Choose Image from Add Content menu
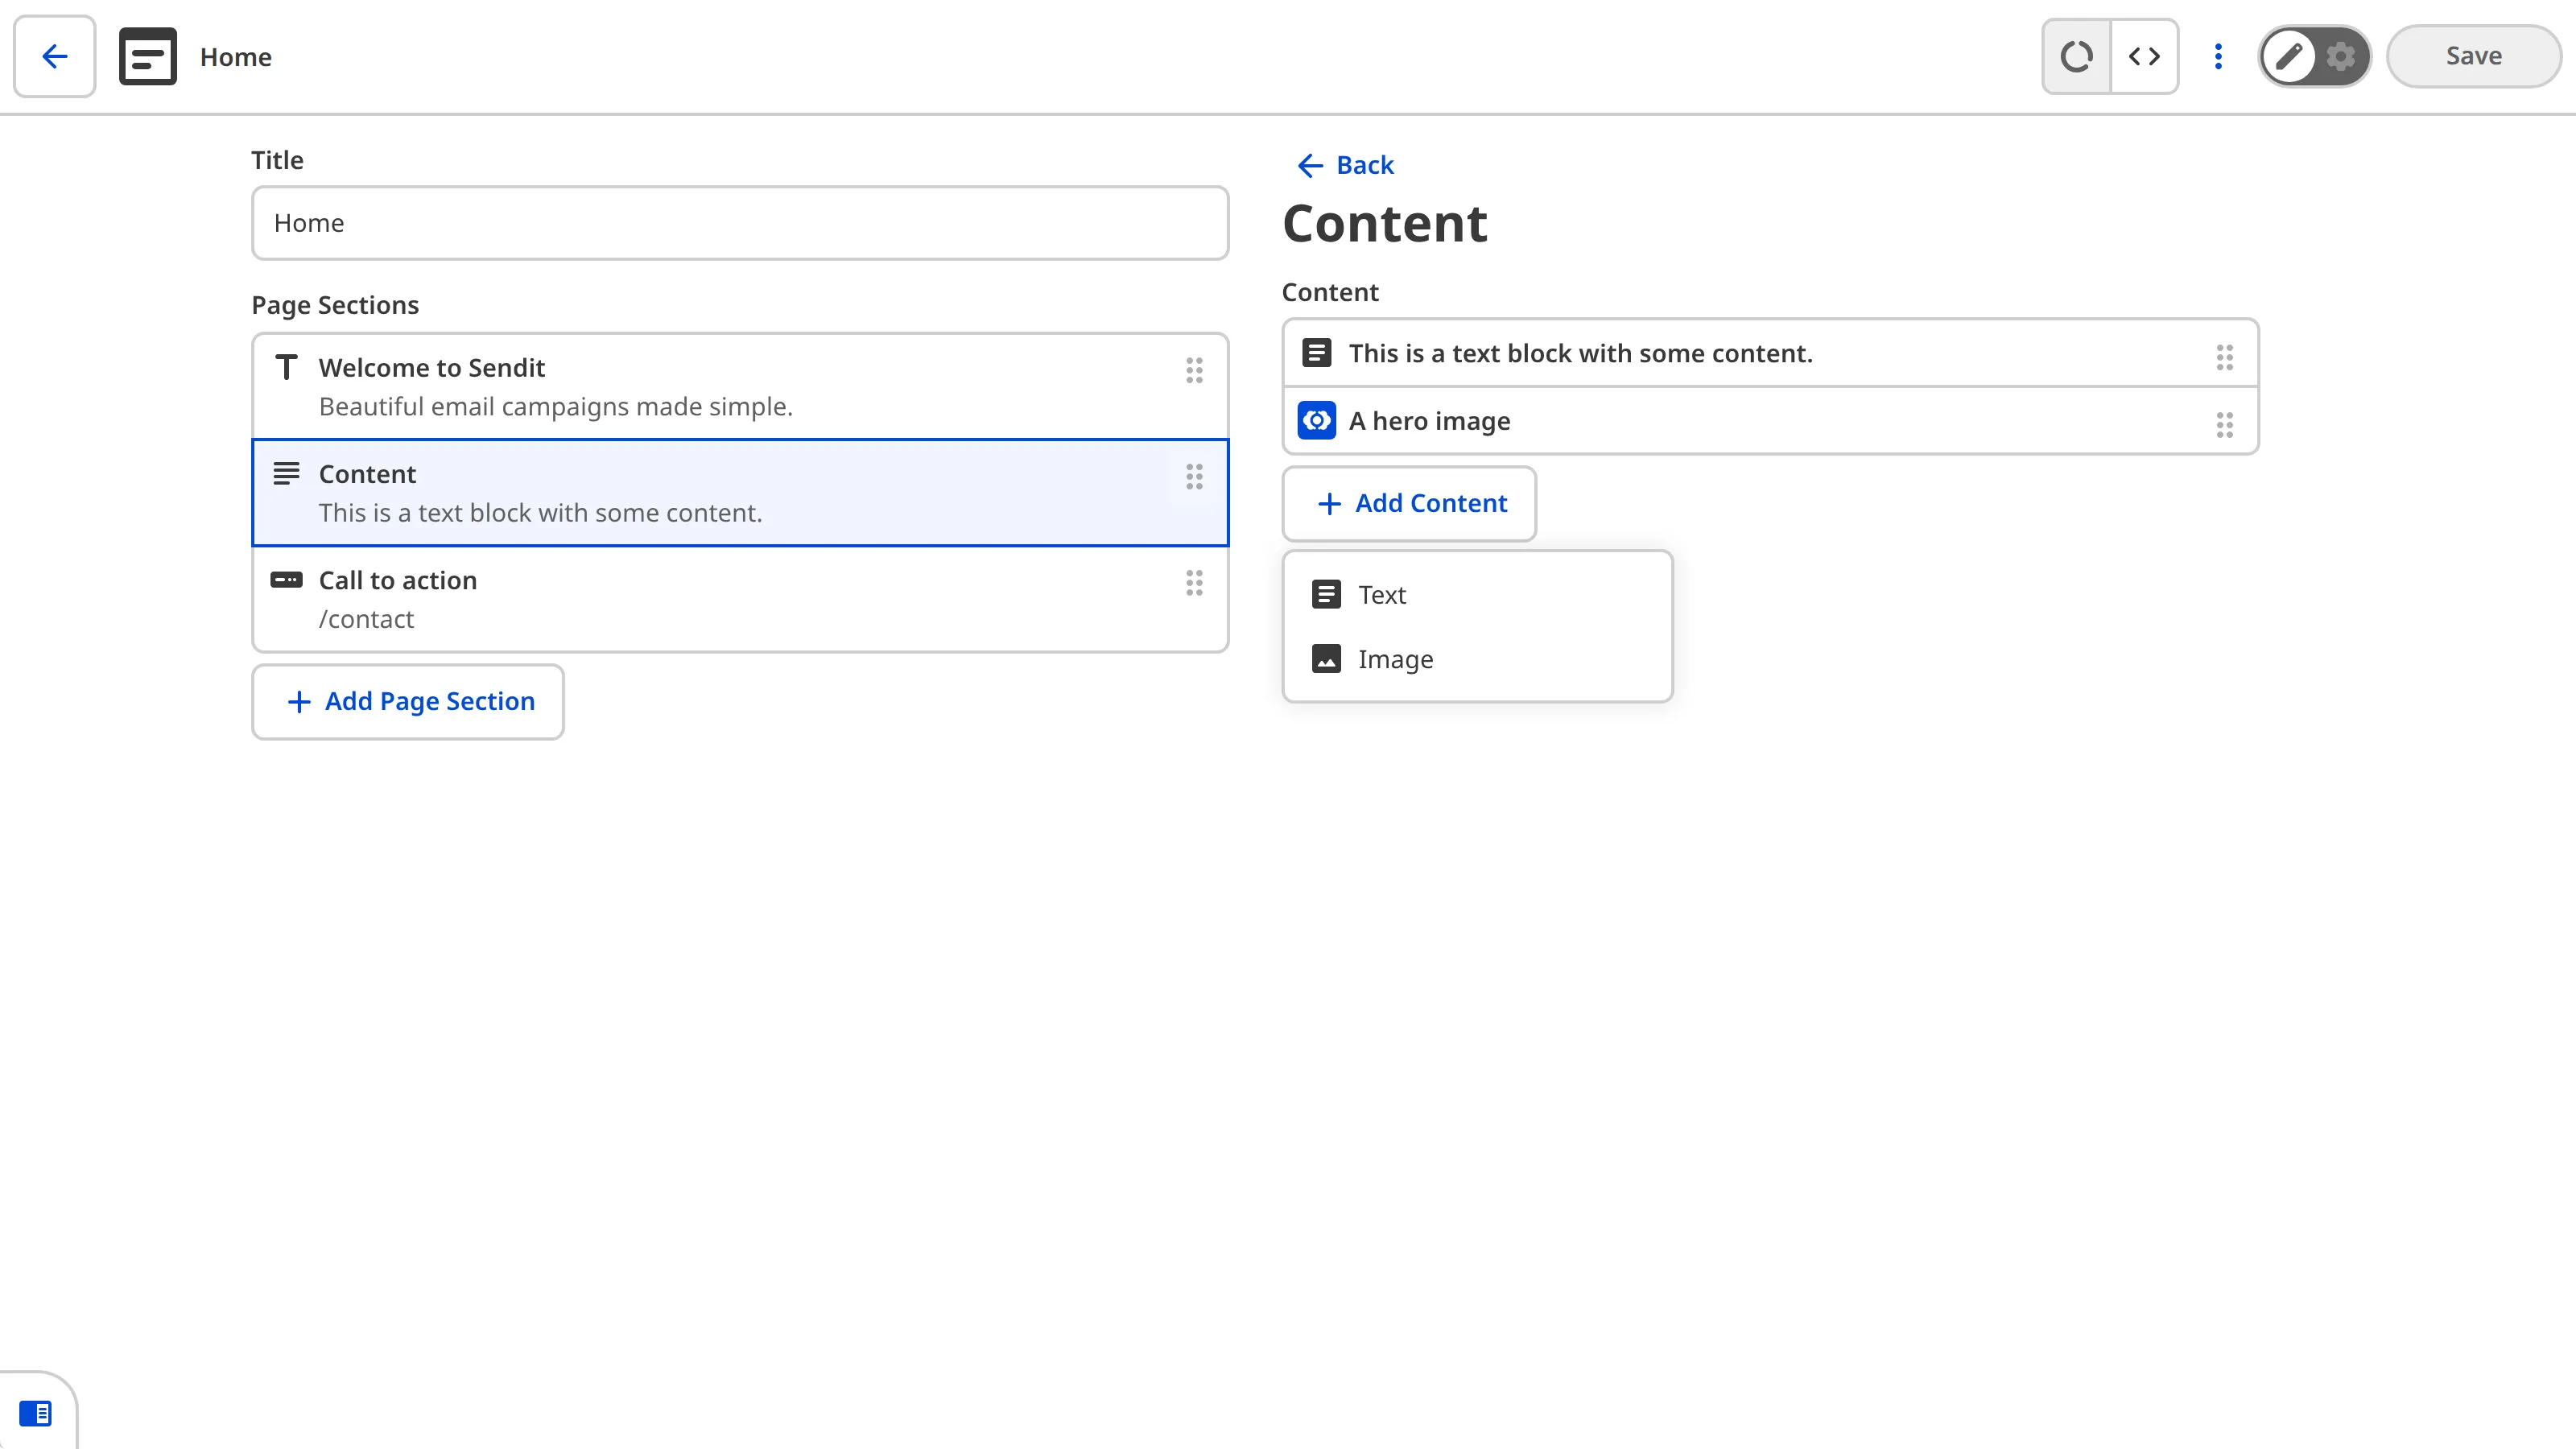 (1477, 659)
